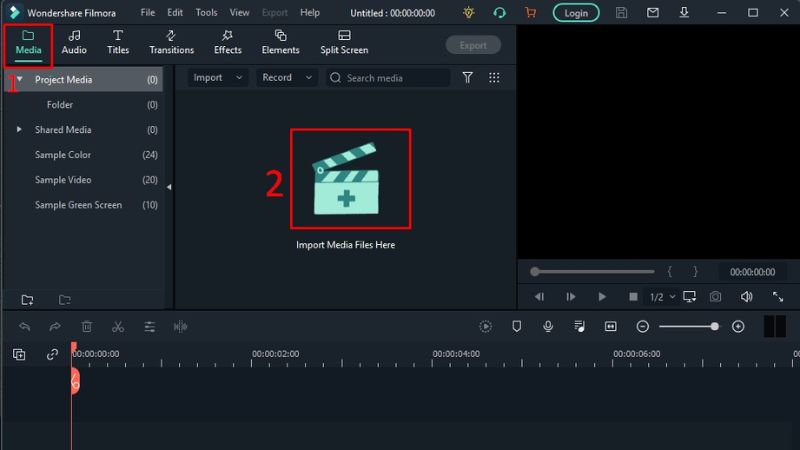800x450 pixels.
Task: Open the filter icon beside search media
Action: 467,78
